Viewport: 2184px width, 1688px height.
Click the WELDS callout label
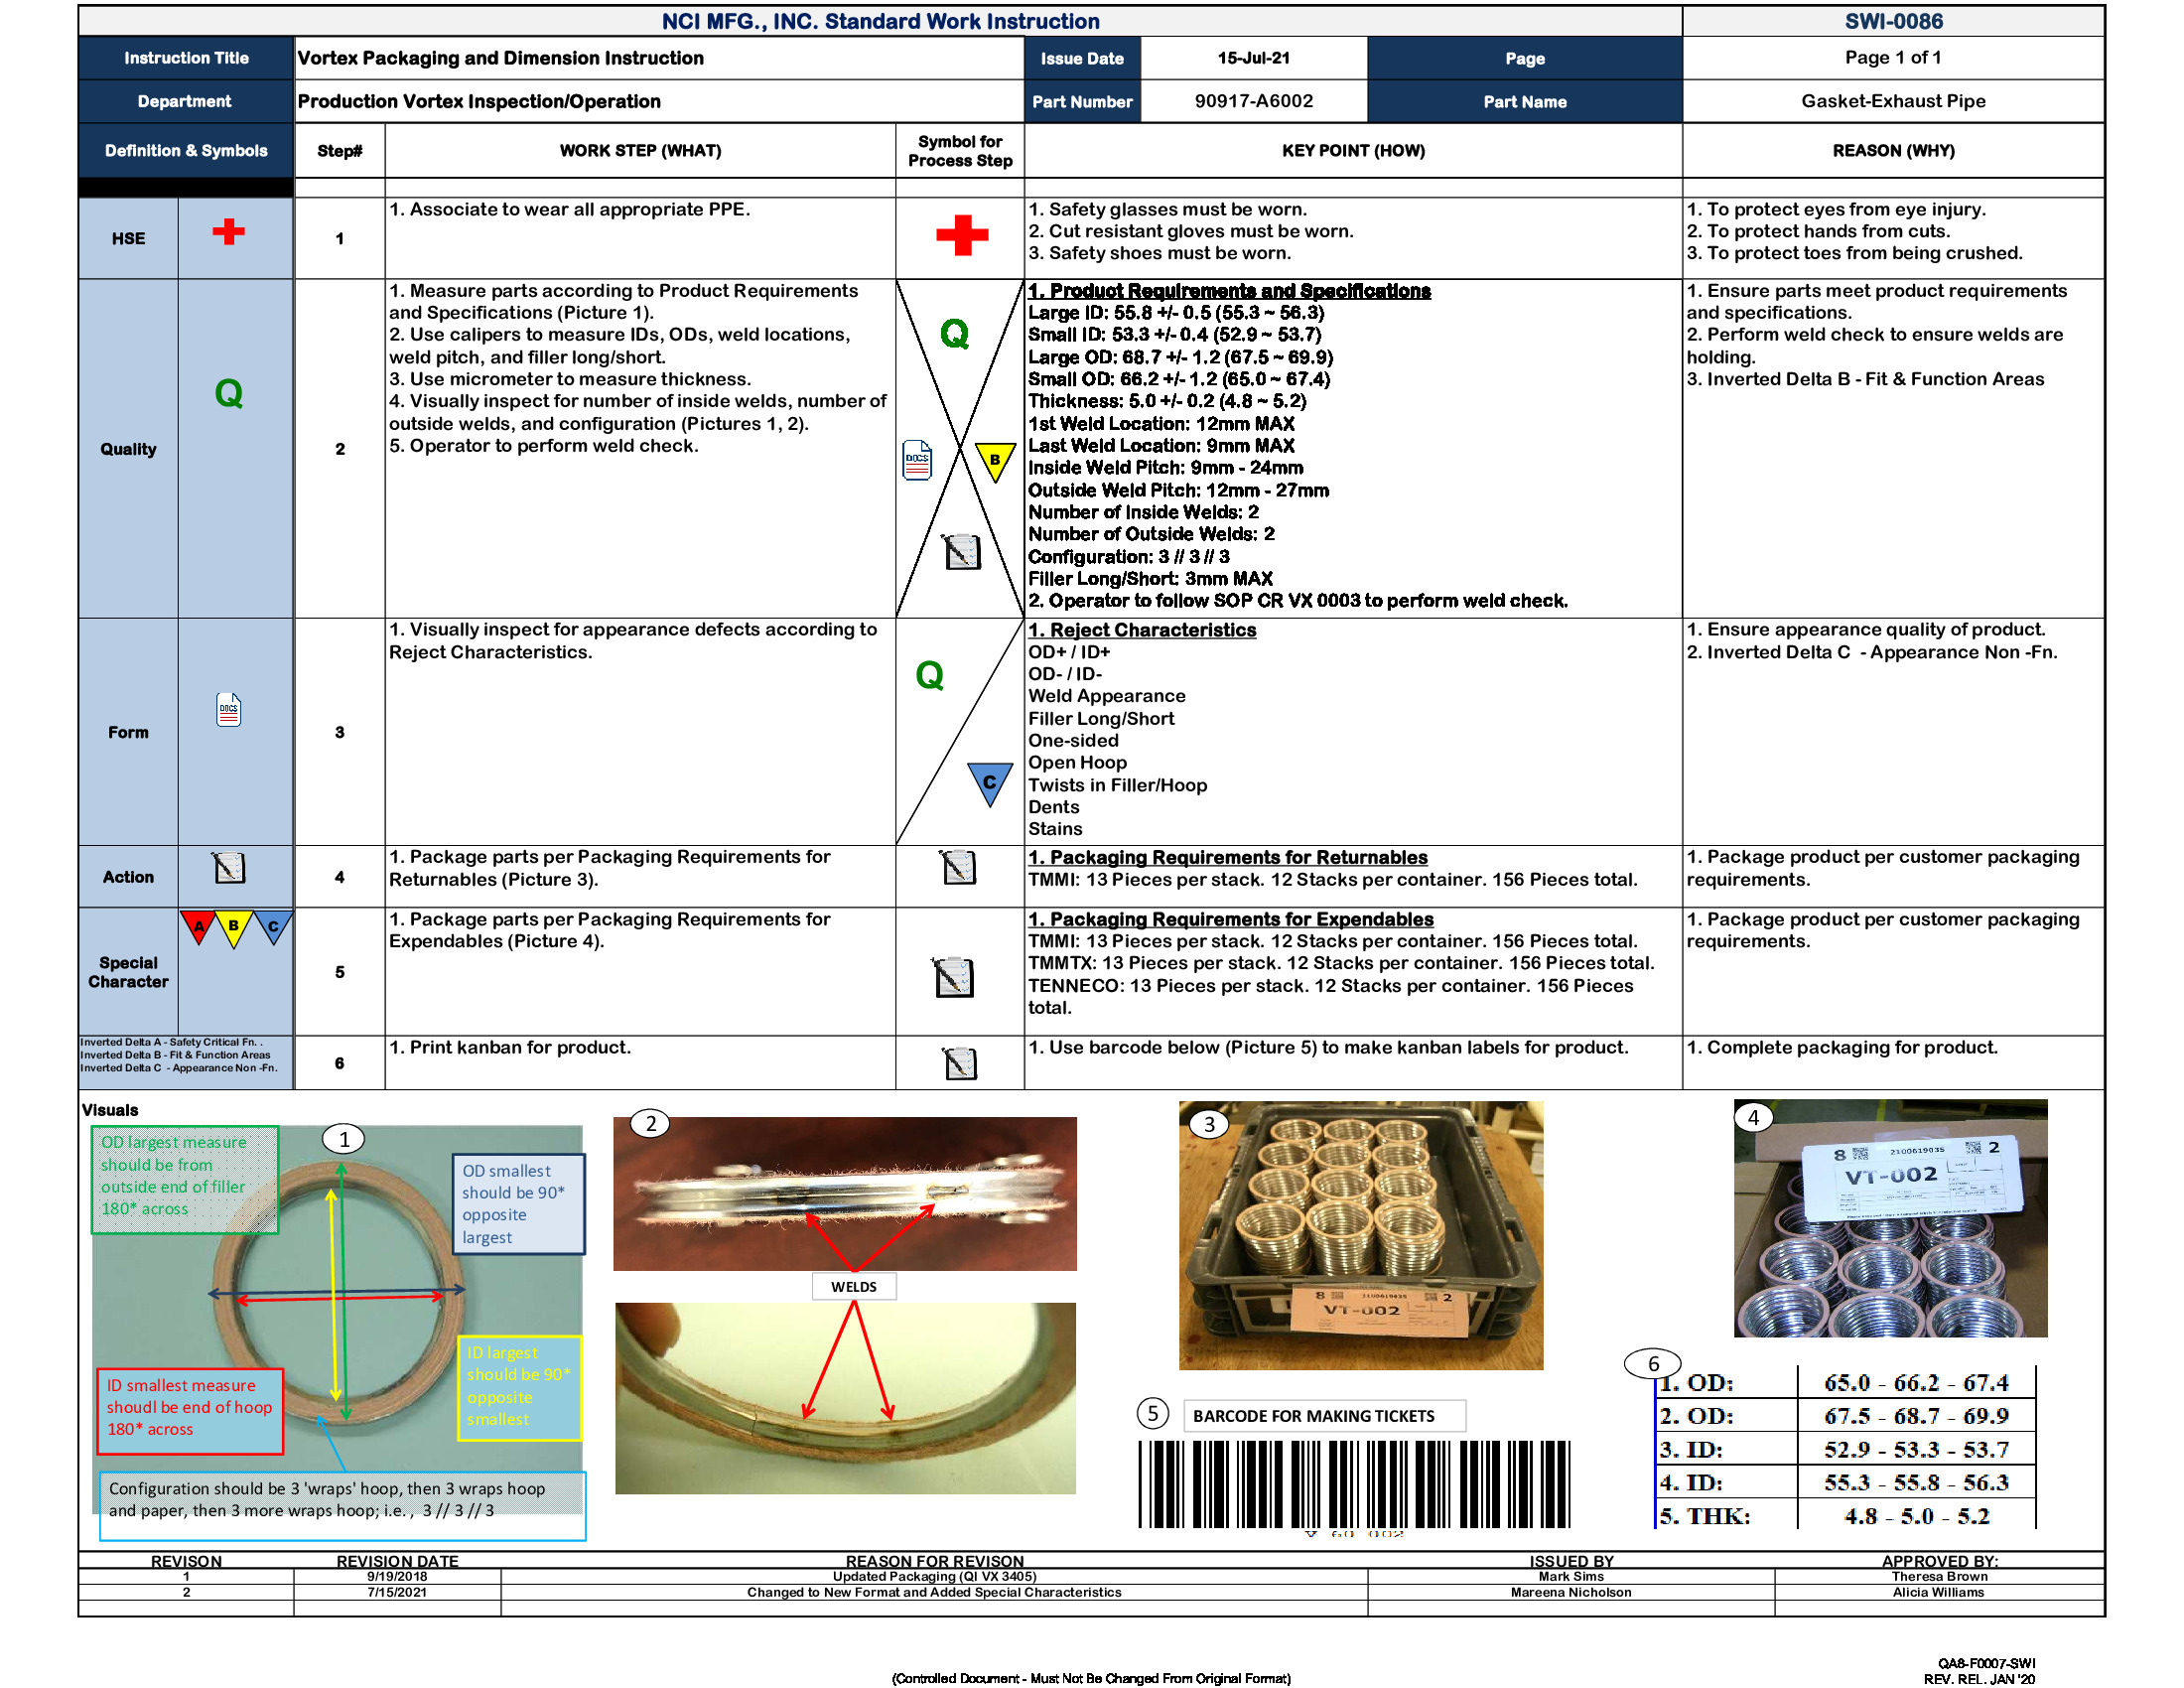tap(853, 1287)
